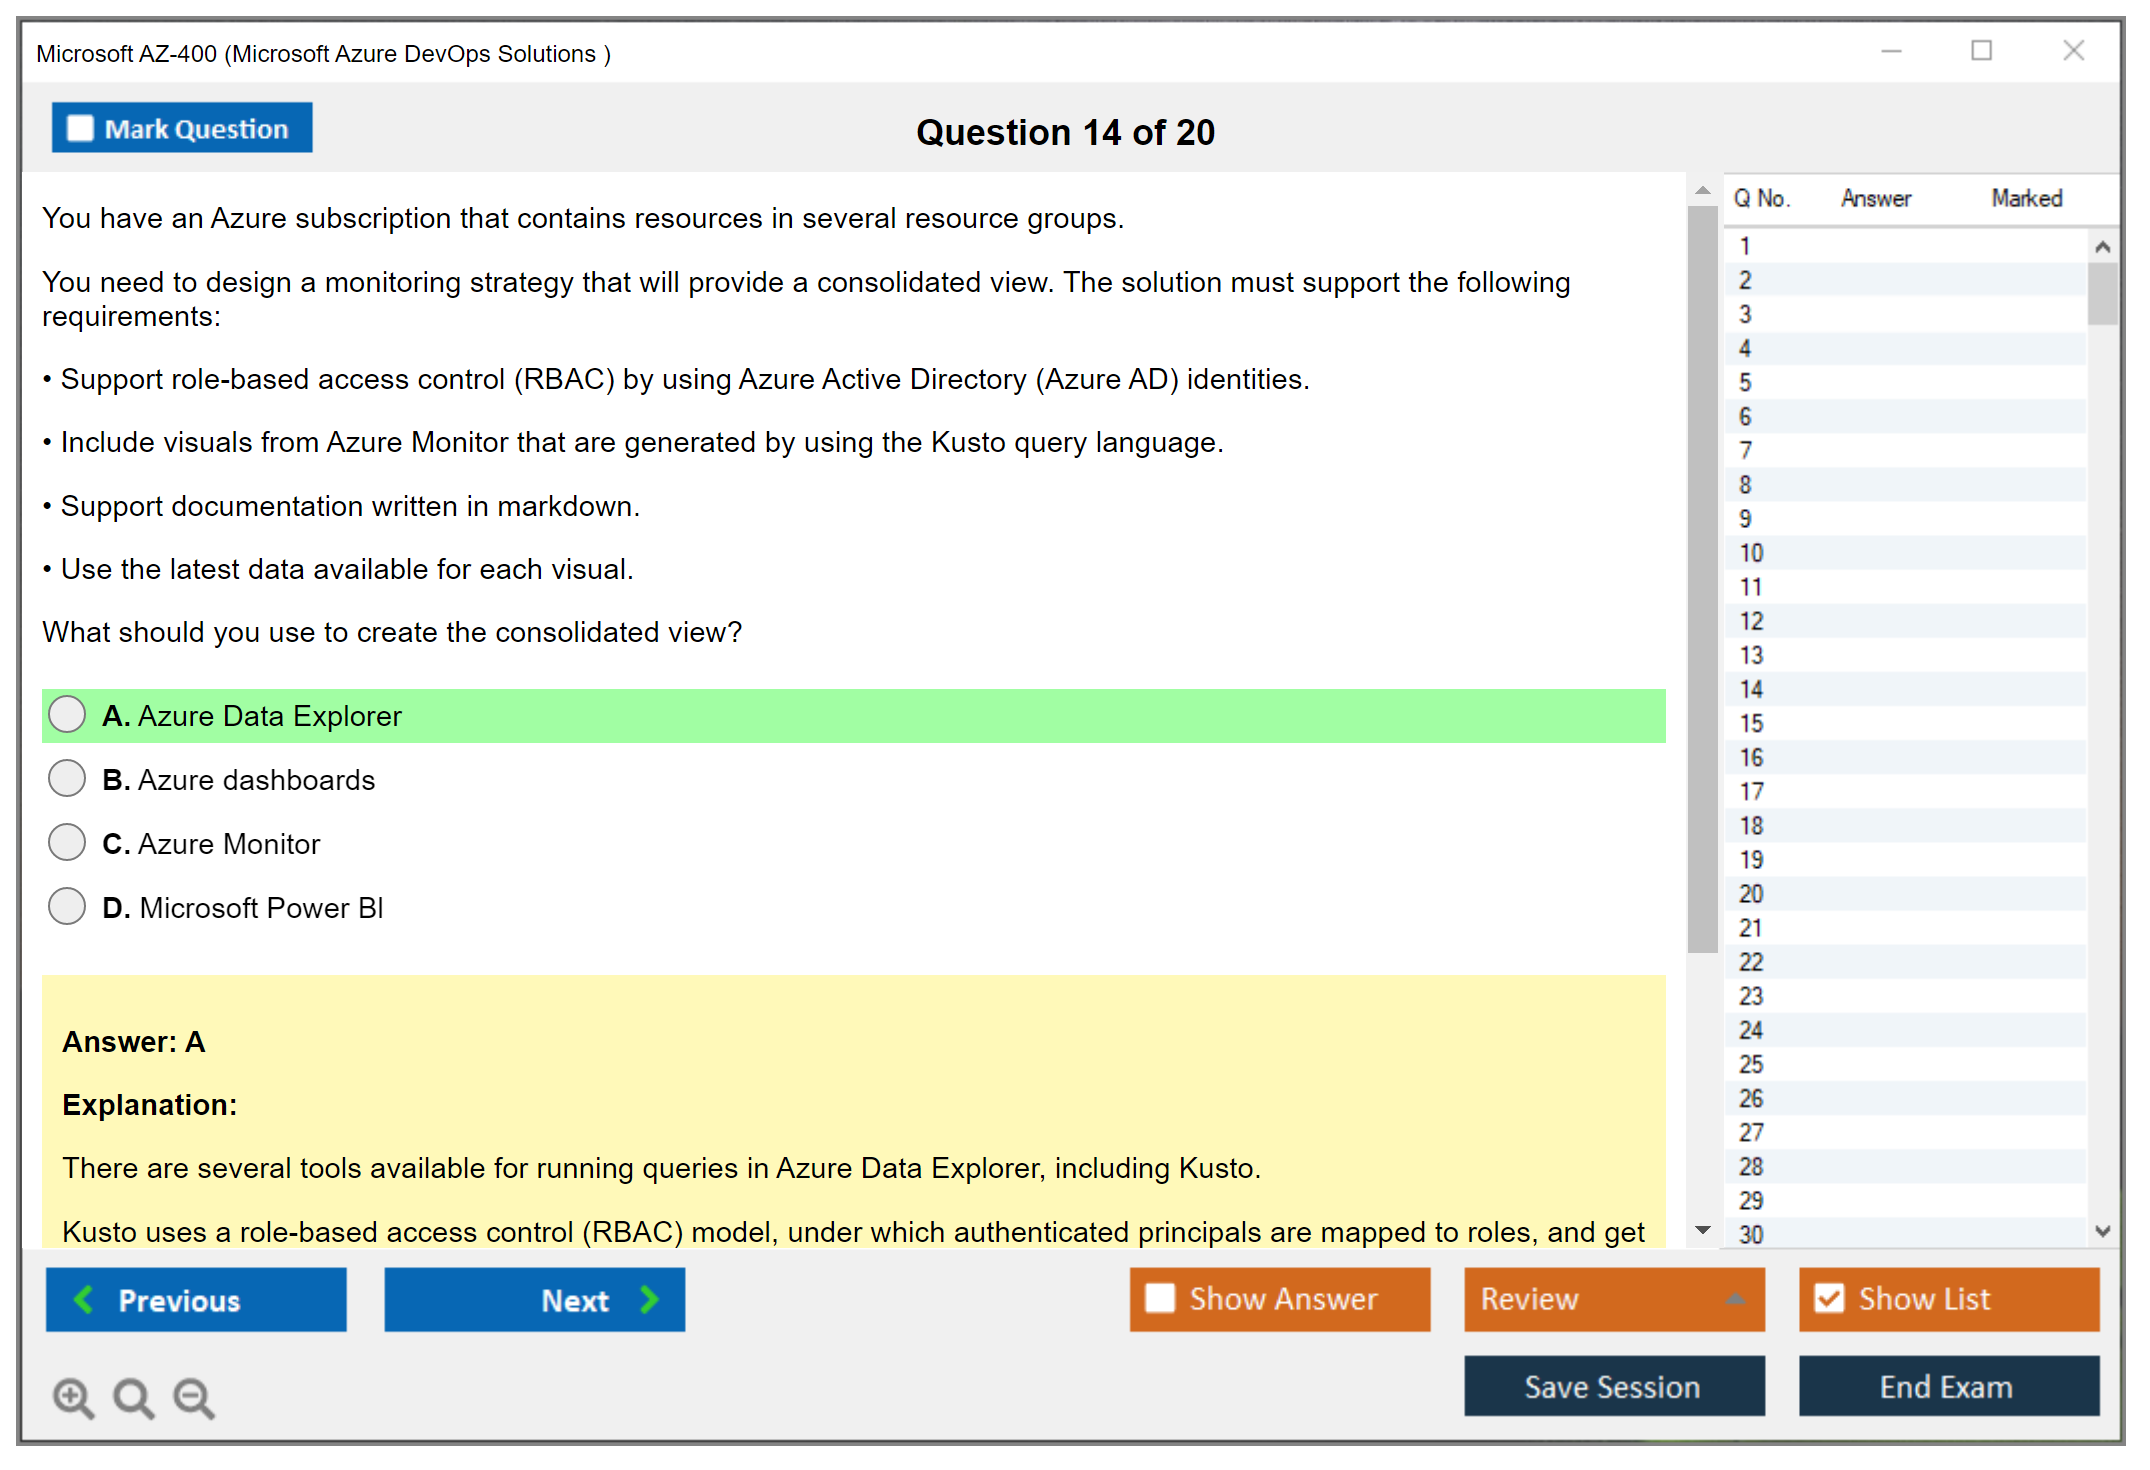Jump to question 20 in list
Viewport: 2150px width, 1470px height.
pyautogui.click(x=1751, y=894)
